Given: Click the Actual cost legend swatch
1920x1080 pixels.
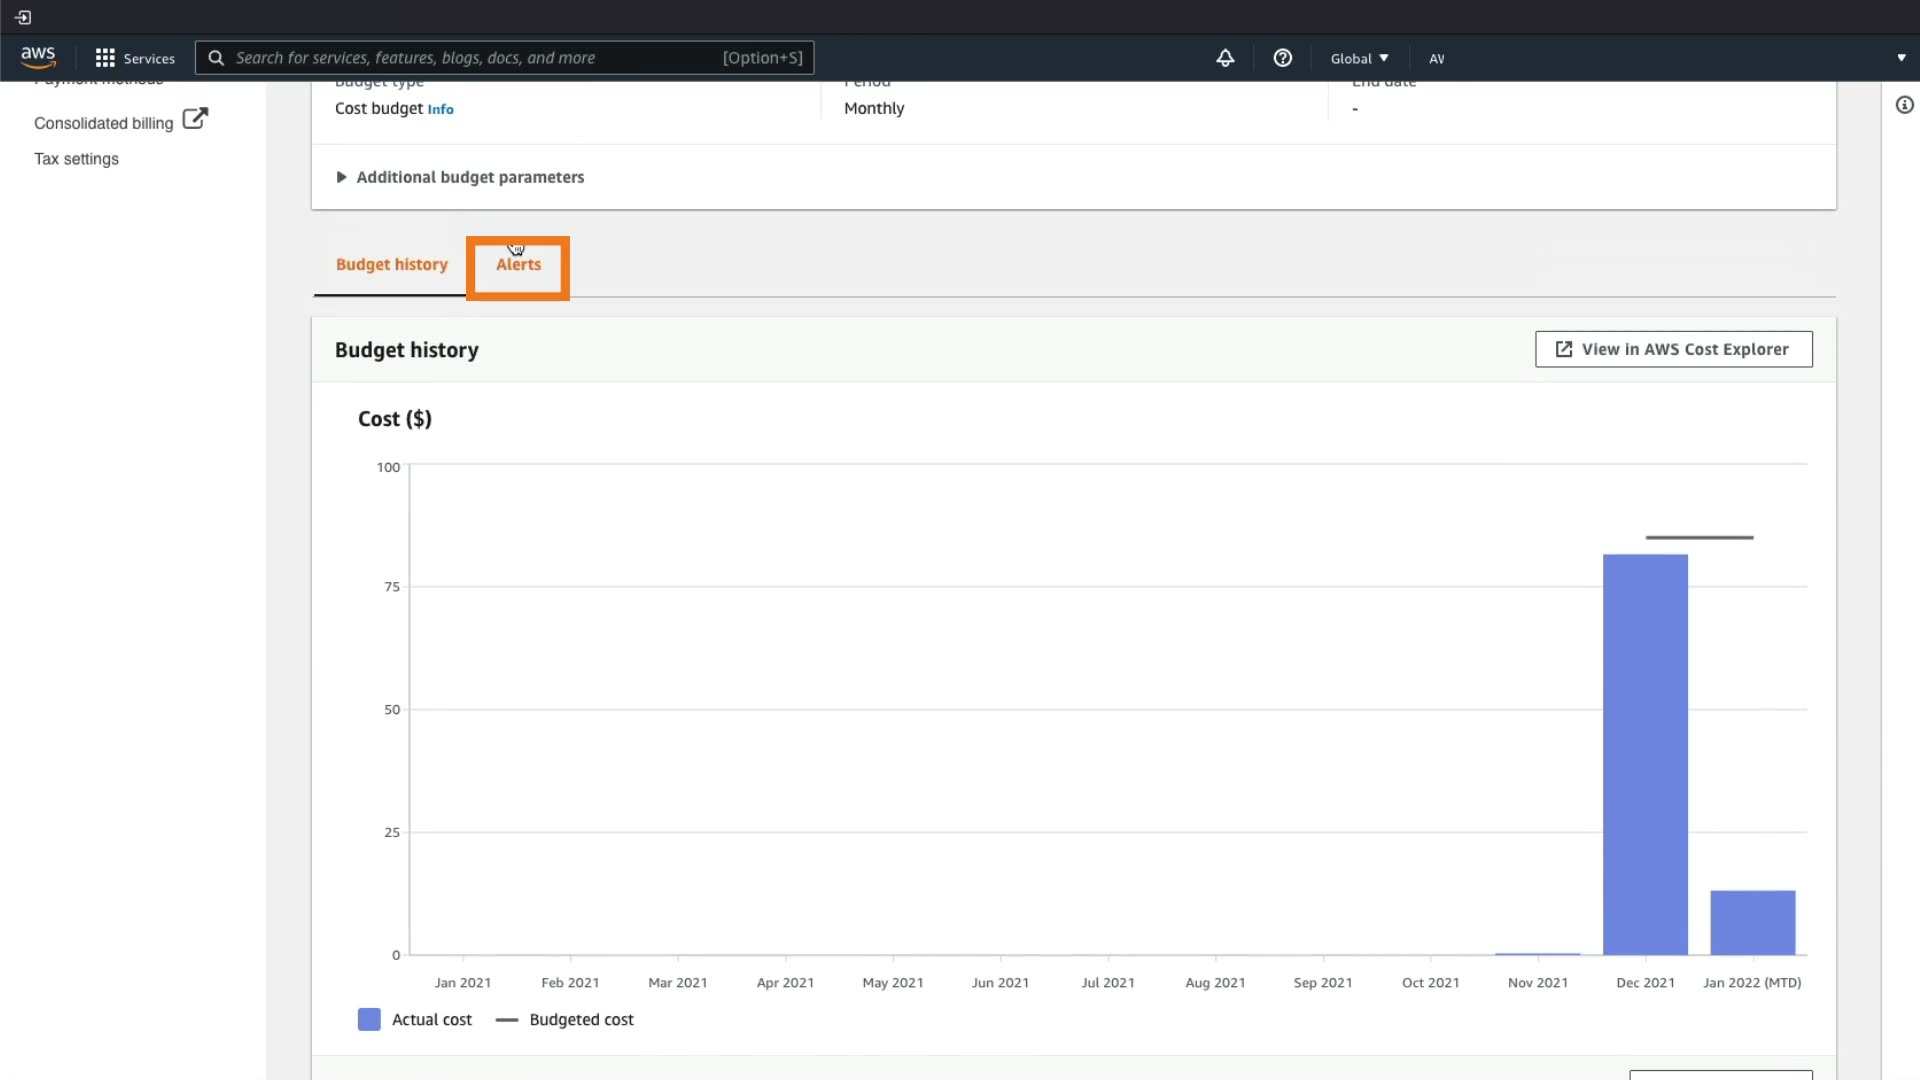Looking at the screenshot, I should [x=369, y=1019].
